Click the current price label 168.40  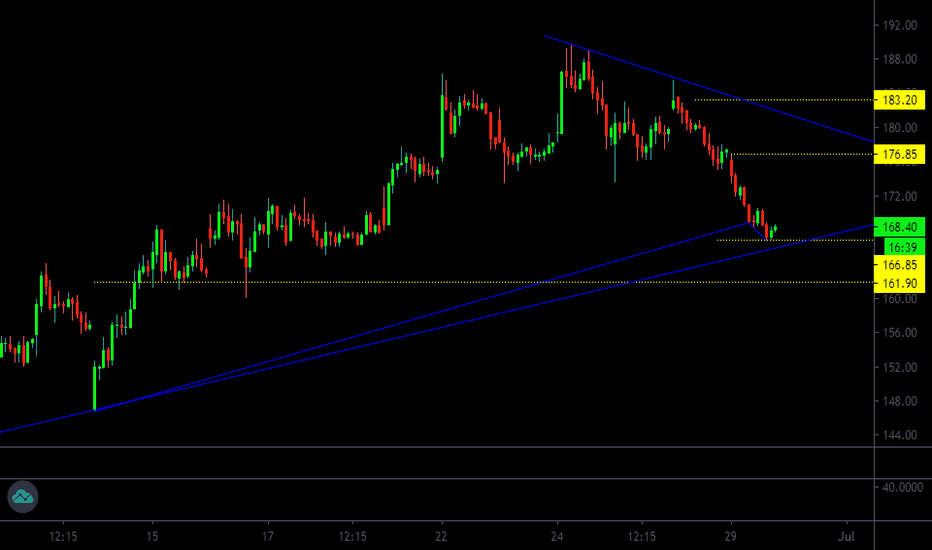click(900, 227)
